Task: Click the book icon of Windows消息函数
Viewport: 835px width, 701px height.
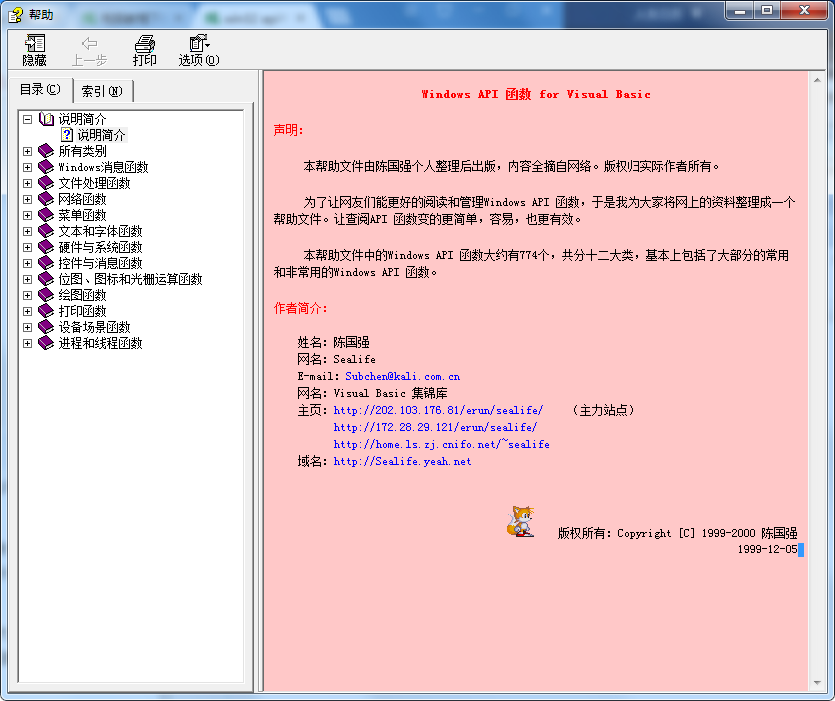Action: coord(45,167)
